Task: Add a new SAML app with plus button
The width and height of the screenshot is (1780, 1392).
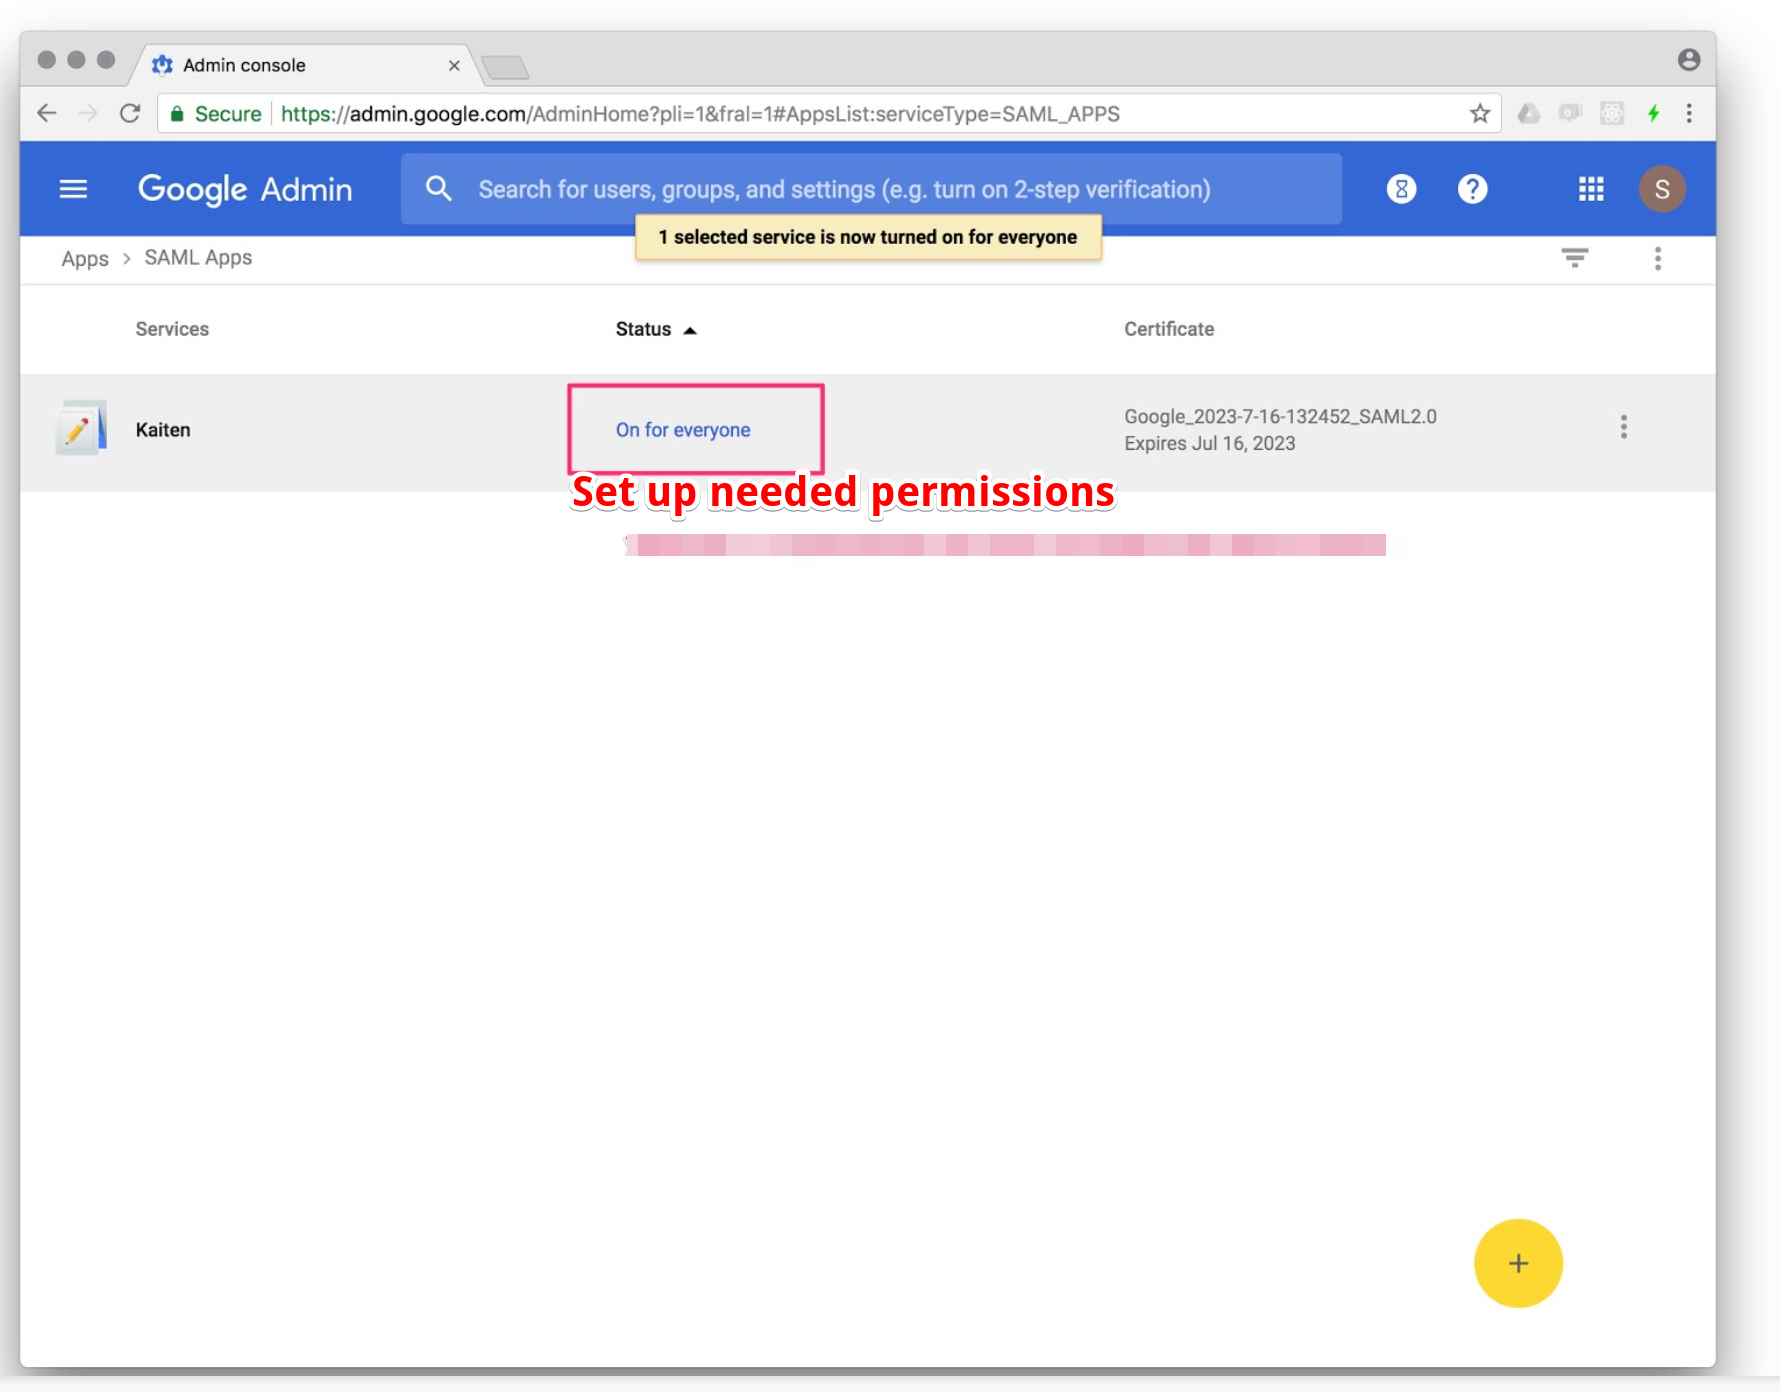Action: (1518, 1263)
